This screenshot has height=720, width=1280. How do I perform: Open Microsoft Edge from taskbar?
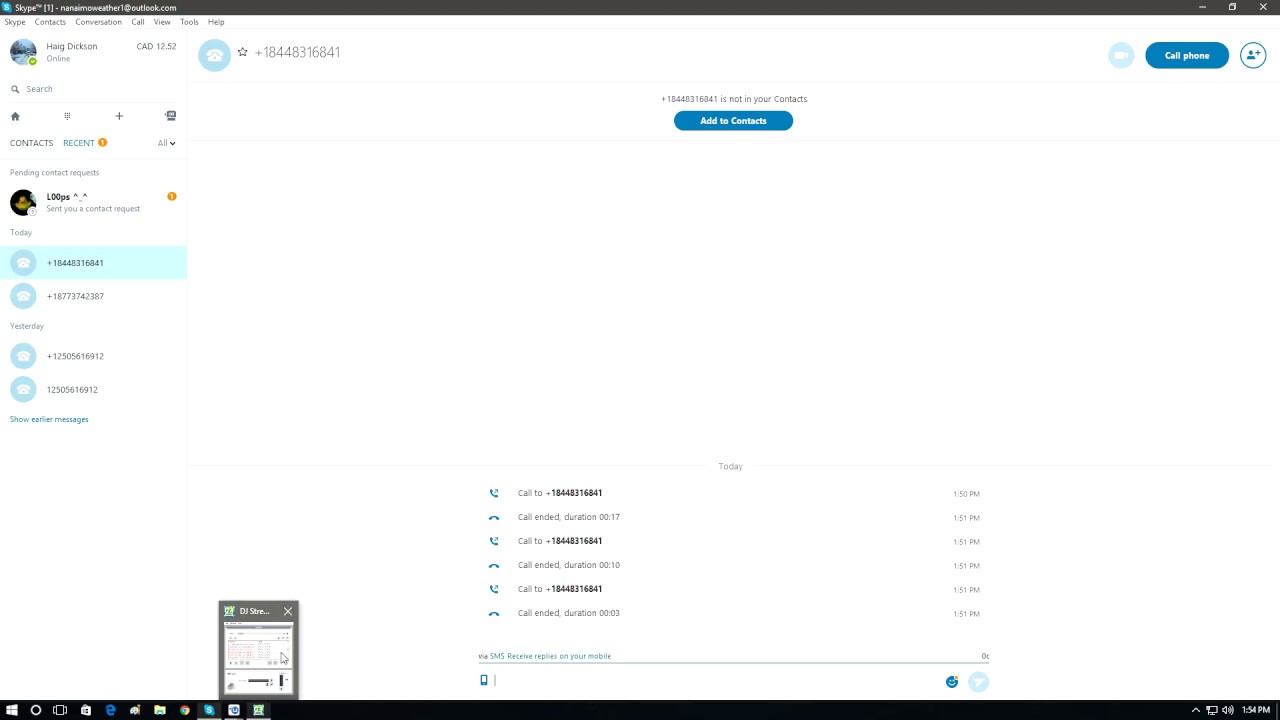pyautogui.click(x=110, y=710)
